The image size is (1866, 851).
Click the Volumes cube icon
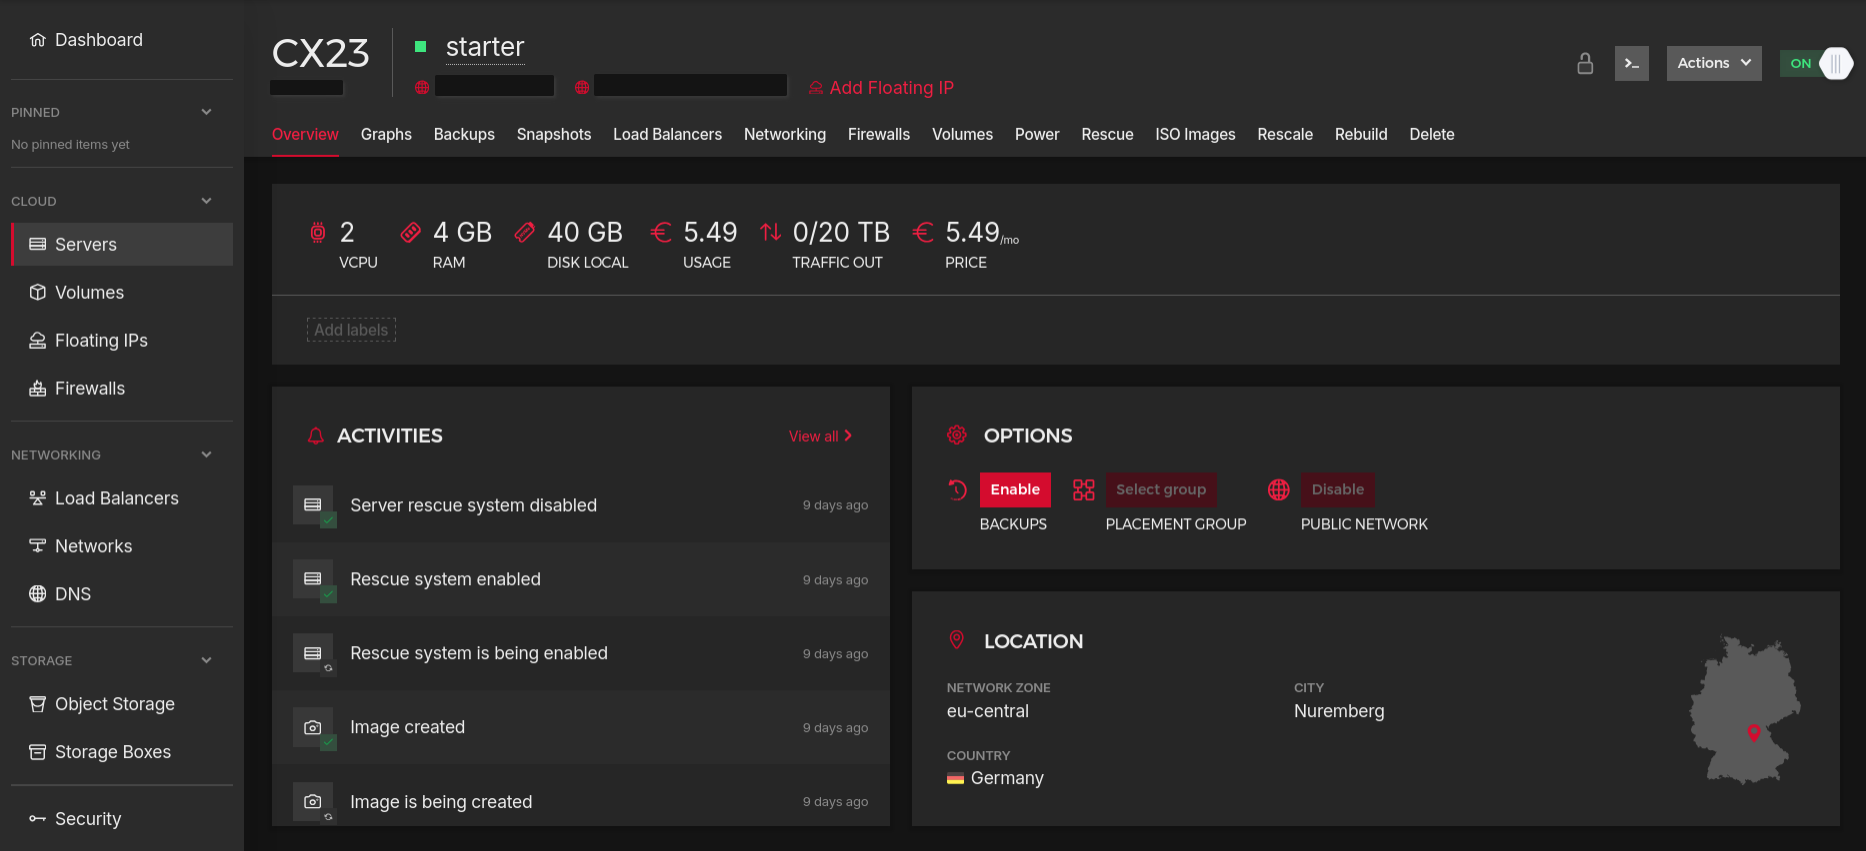point(38,292)
